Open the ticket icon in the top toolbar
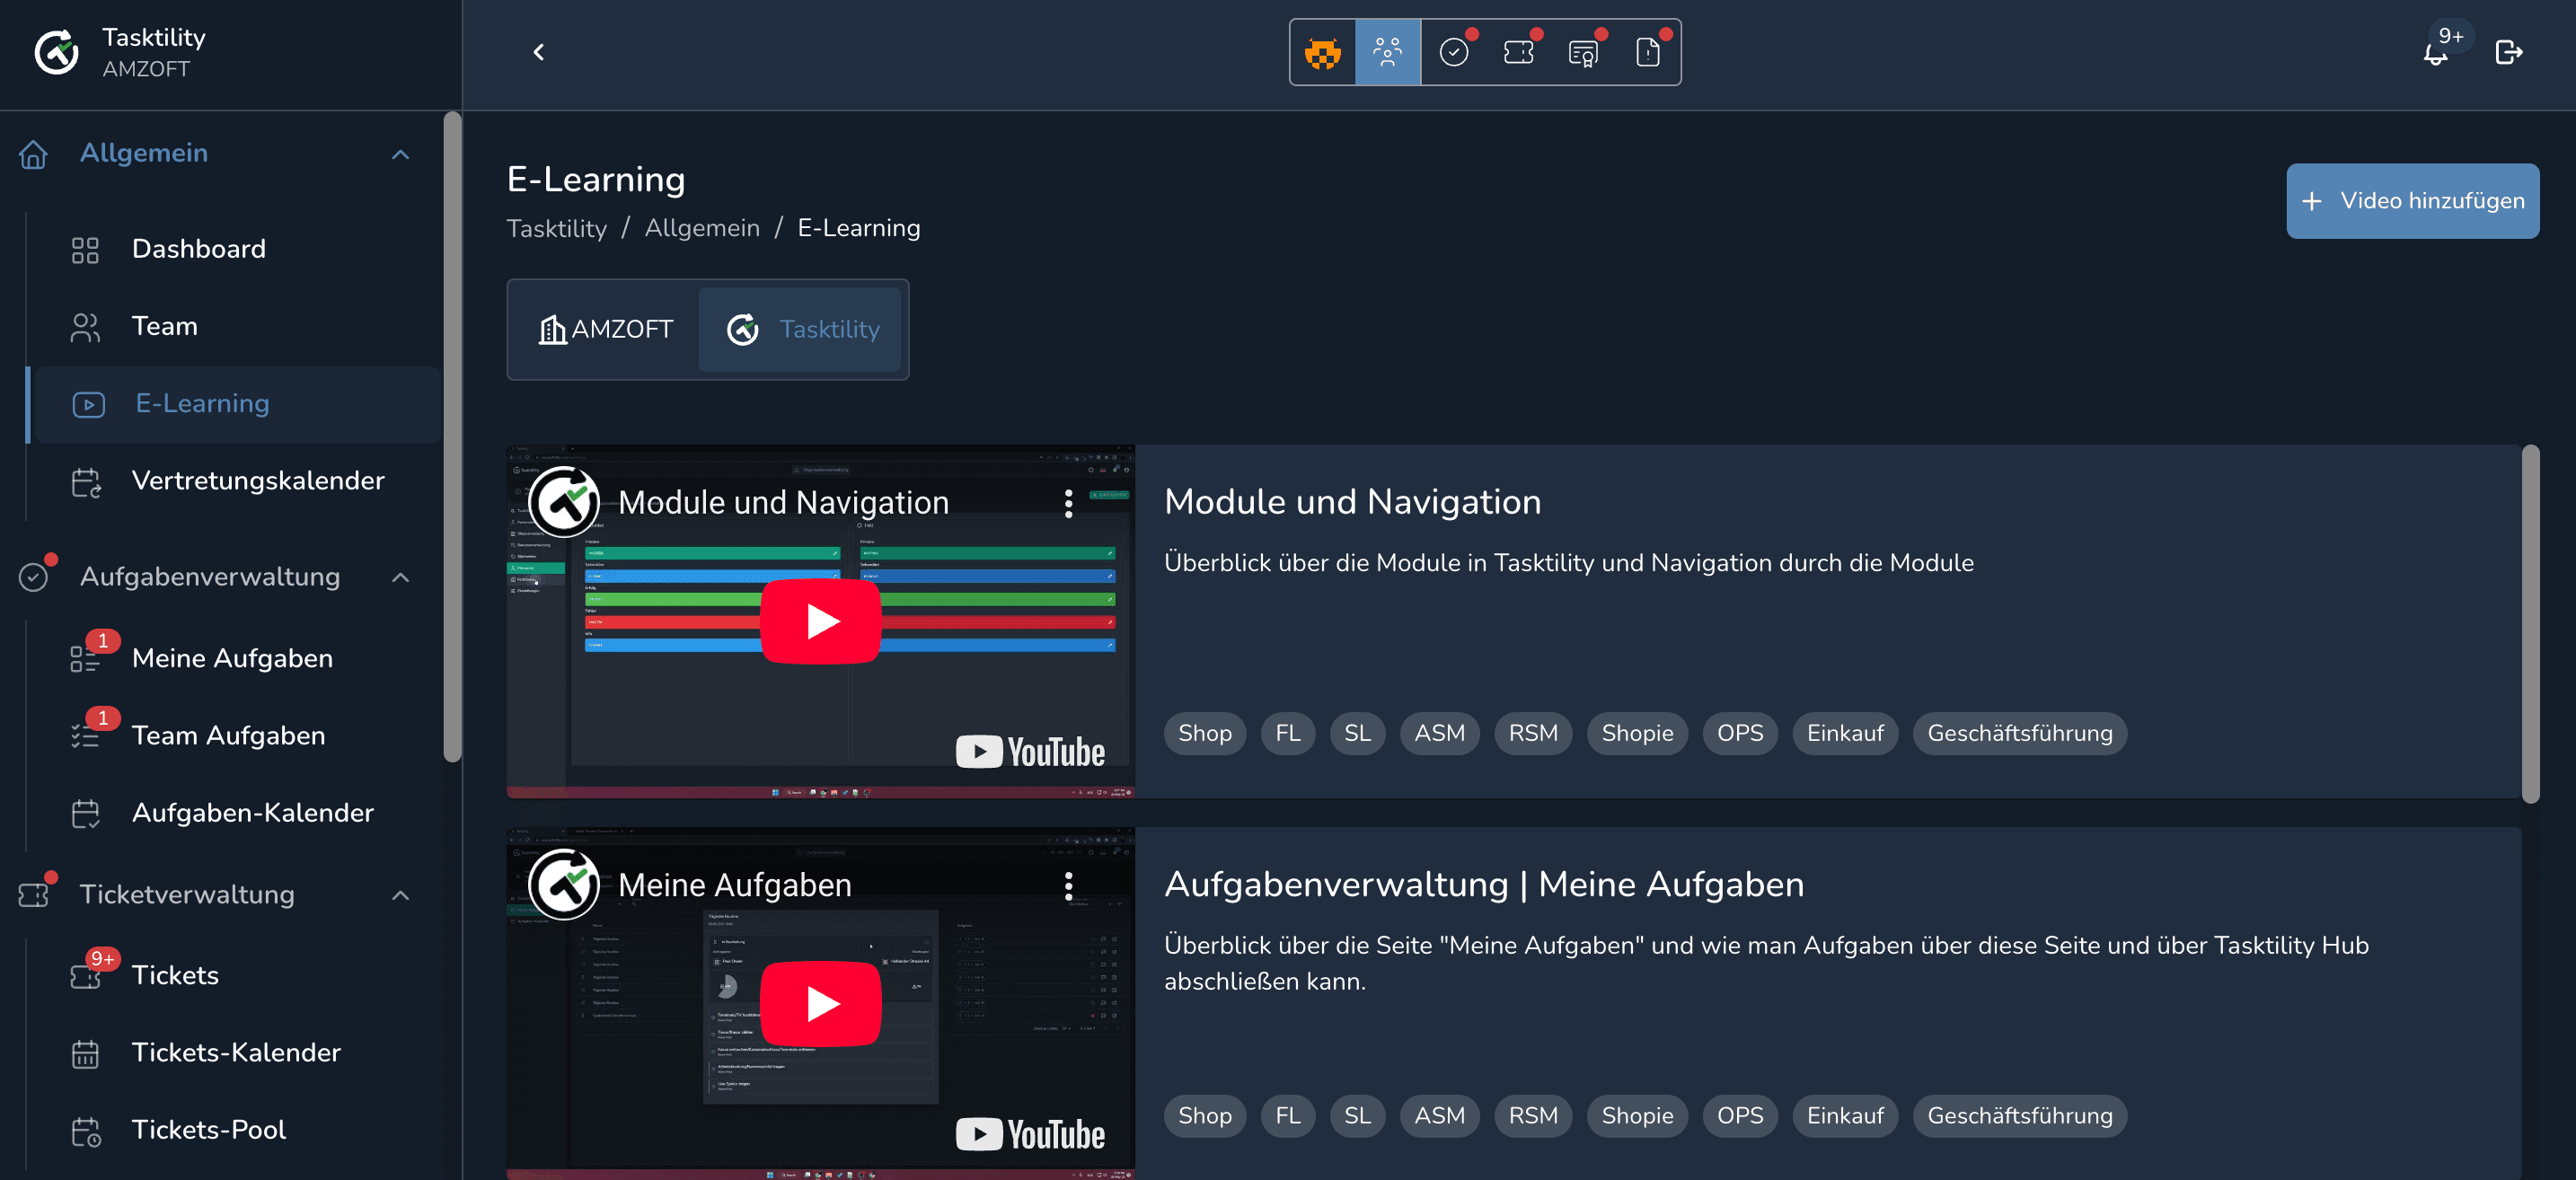 click(x=1518, y=52)
